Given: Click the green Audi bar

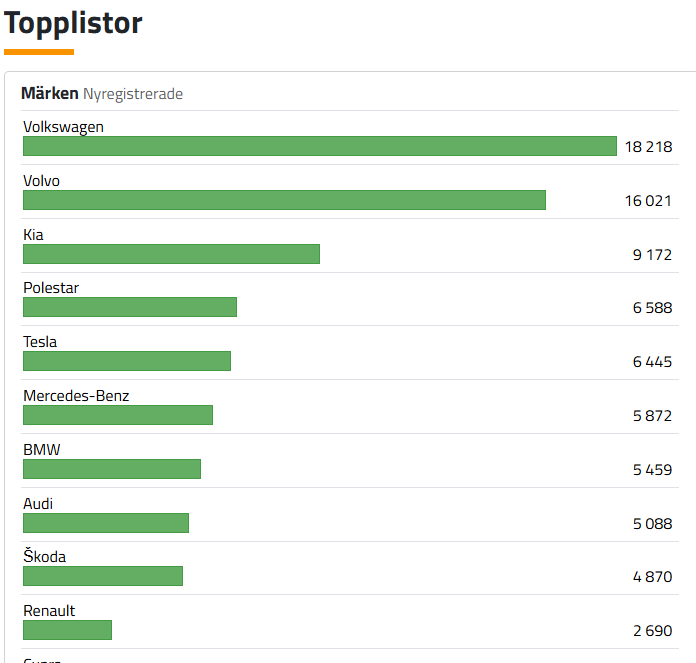Looking at the screenshot, I should tap(106, 523).
